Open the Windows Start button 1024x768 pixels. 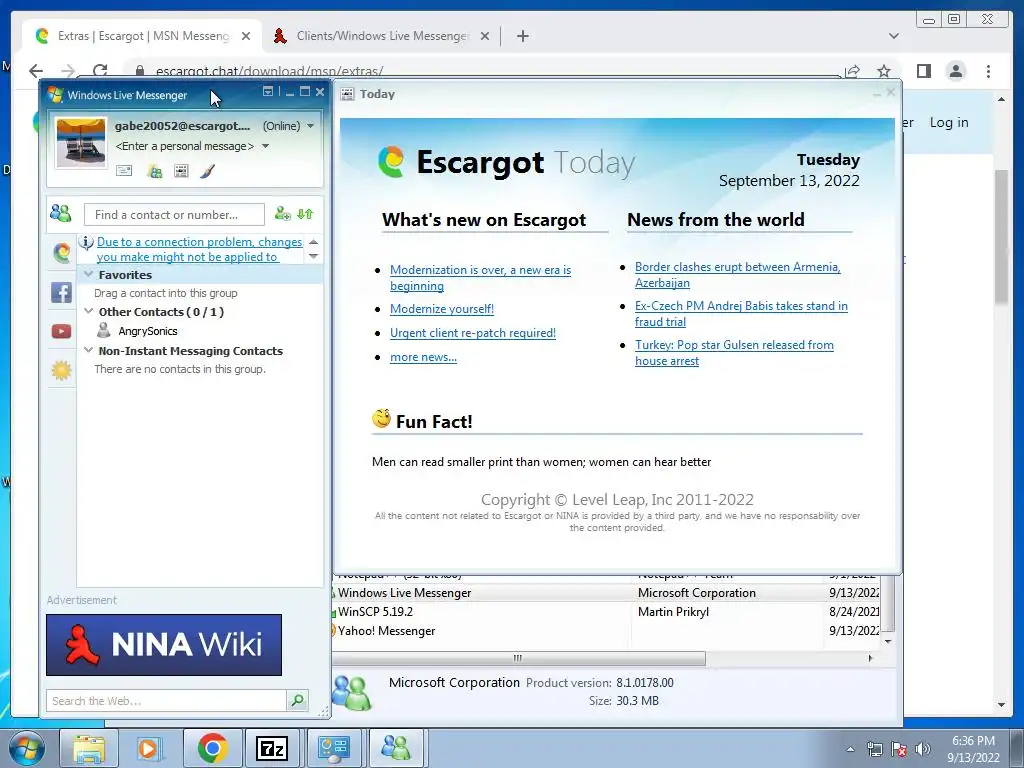[x=26, y=748]
